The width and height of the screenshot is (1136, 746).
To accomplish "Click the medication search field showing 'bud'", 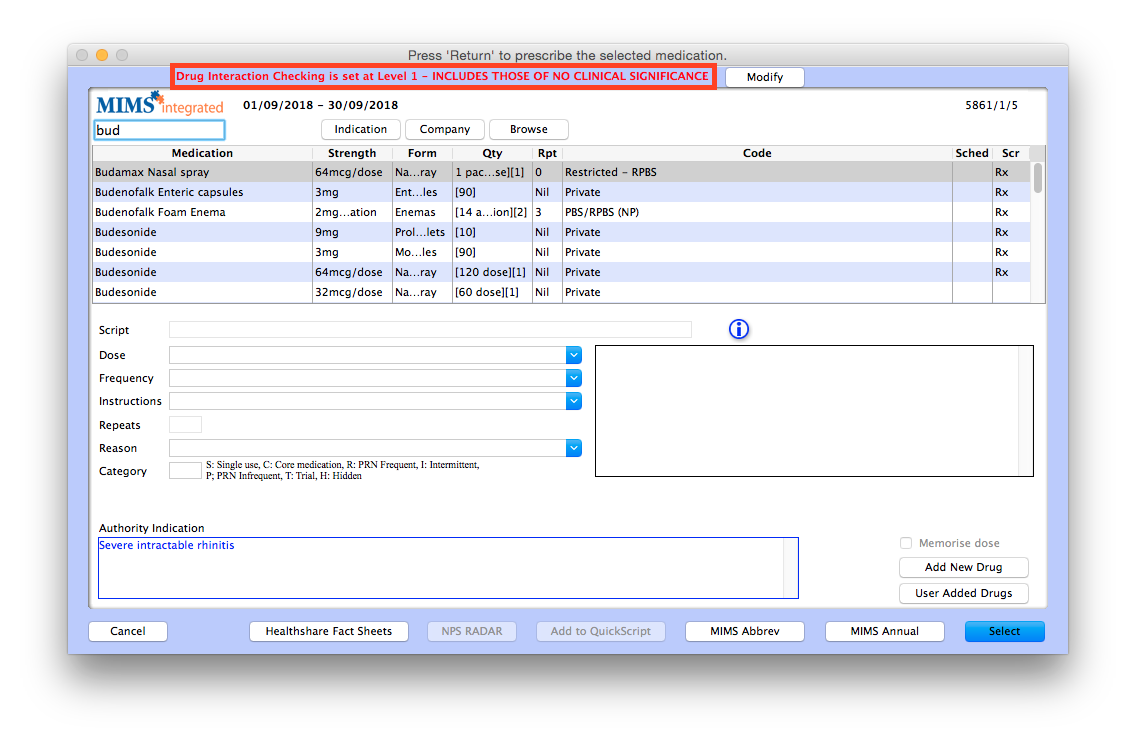I will pyautogui.click(x=158, y=129).
